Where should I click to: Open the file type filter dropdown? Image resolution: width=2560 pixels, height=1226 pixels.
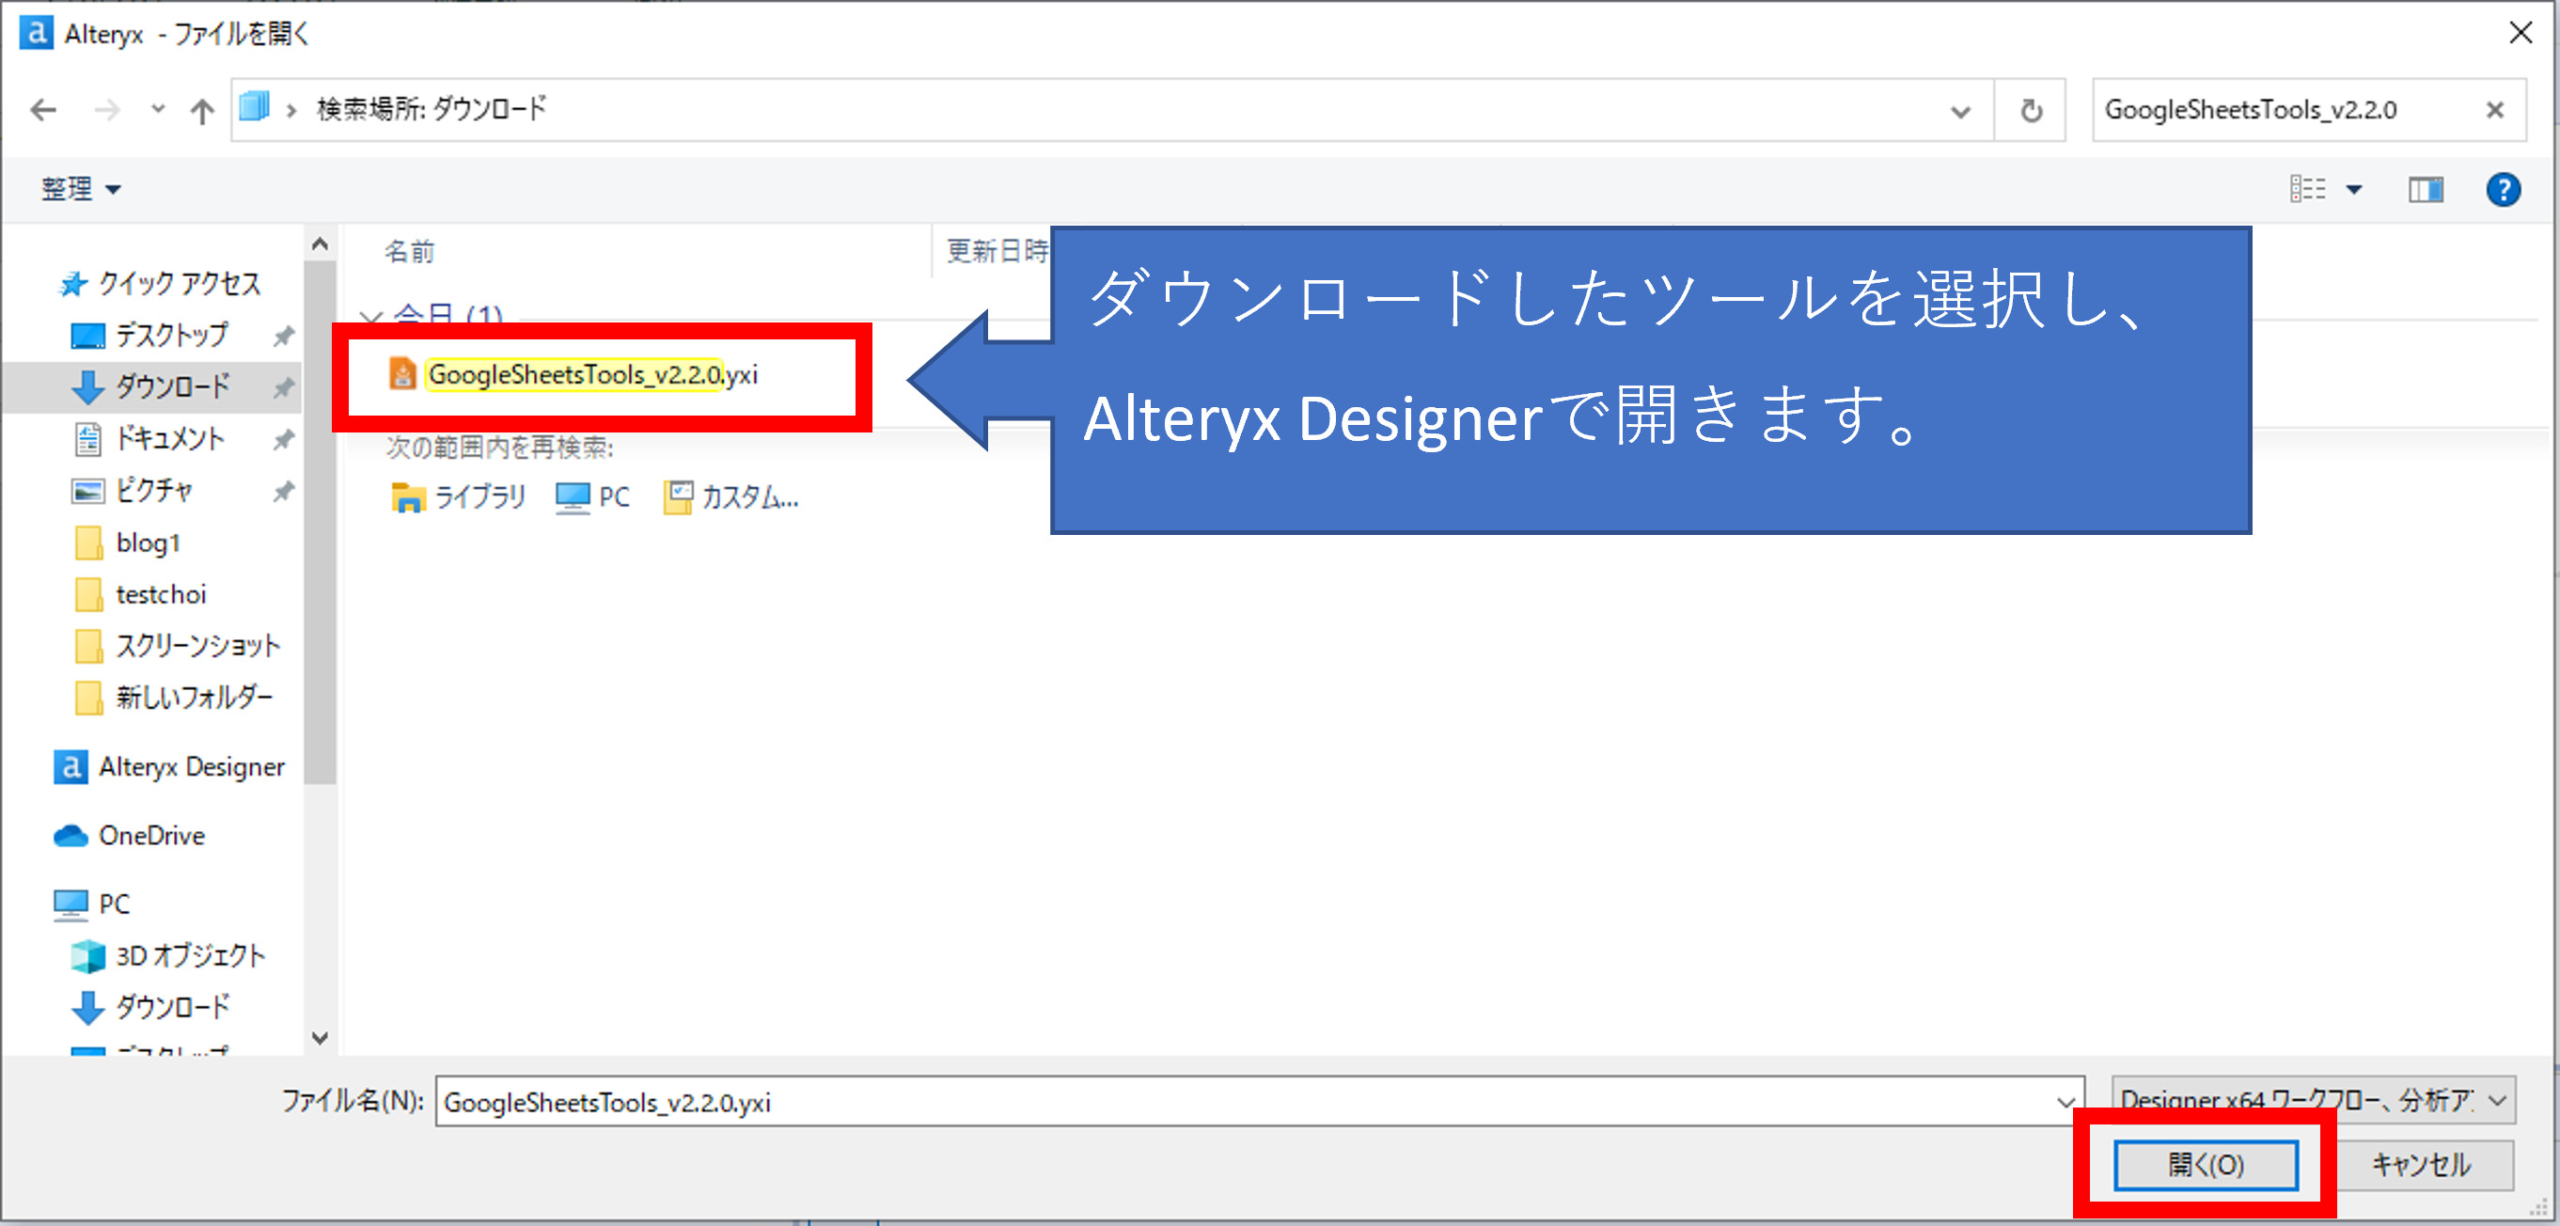[x=2313, y=1100]
